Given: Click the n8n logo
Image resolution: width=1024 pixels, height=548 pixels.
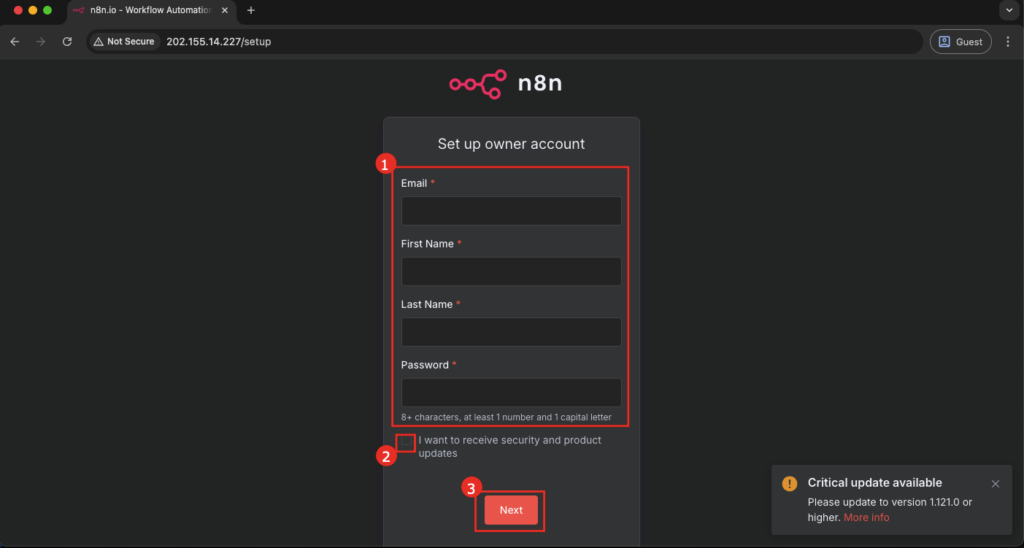Looking at the screenshot, I should [x=505, y=84].
